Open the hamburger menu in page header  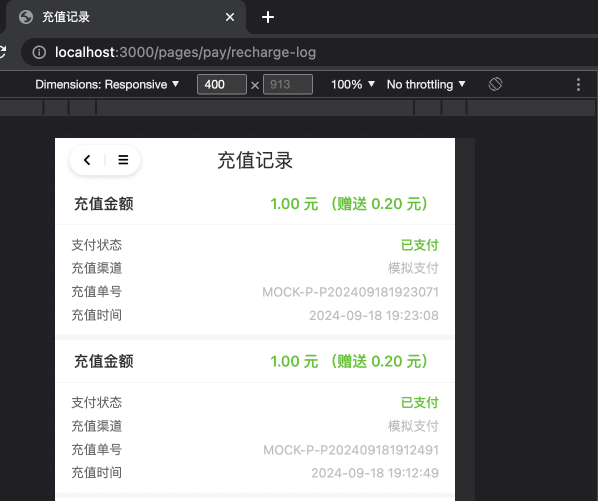pos(123,160)
